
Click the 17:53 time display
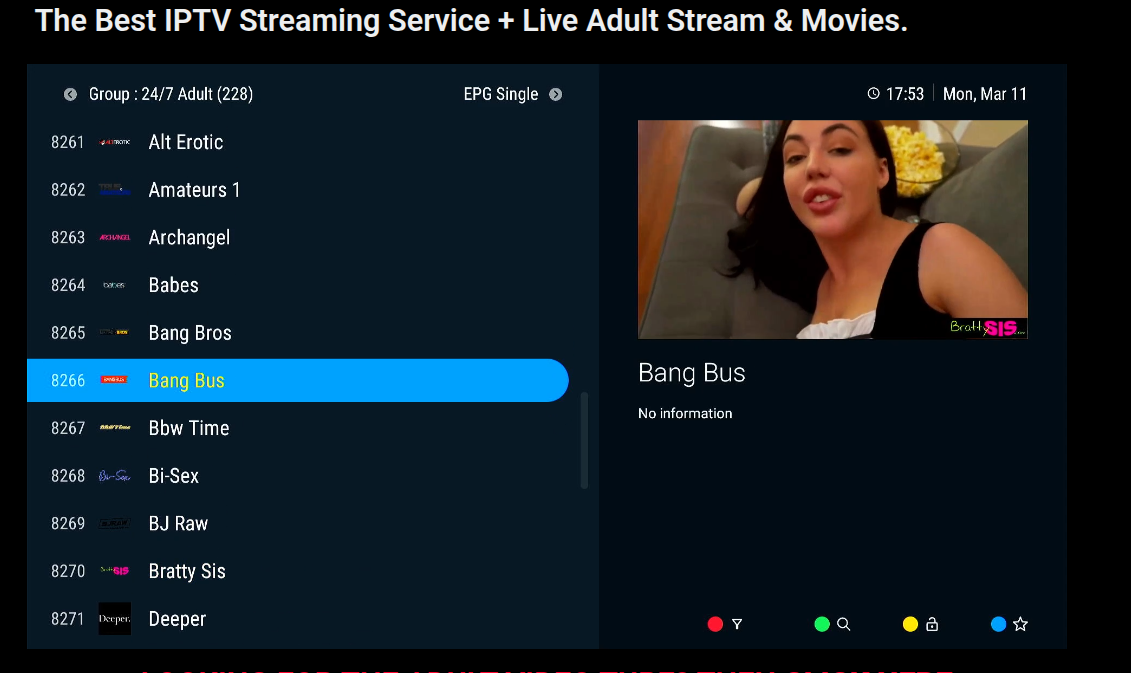coord(905,94)
